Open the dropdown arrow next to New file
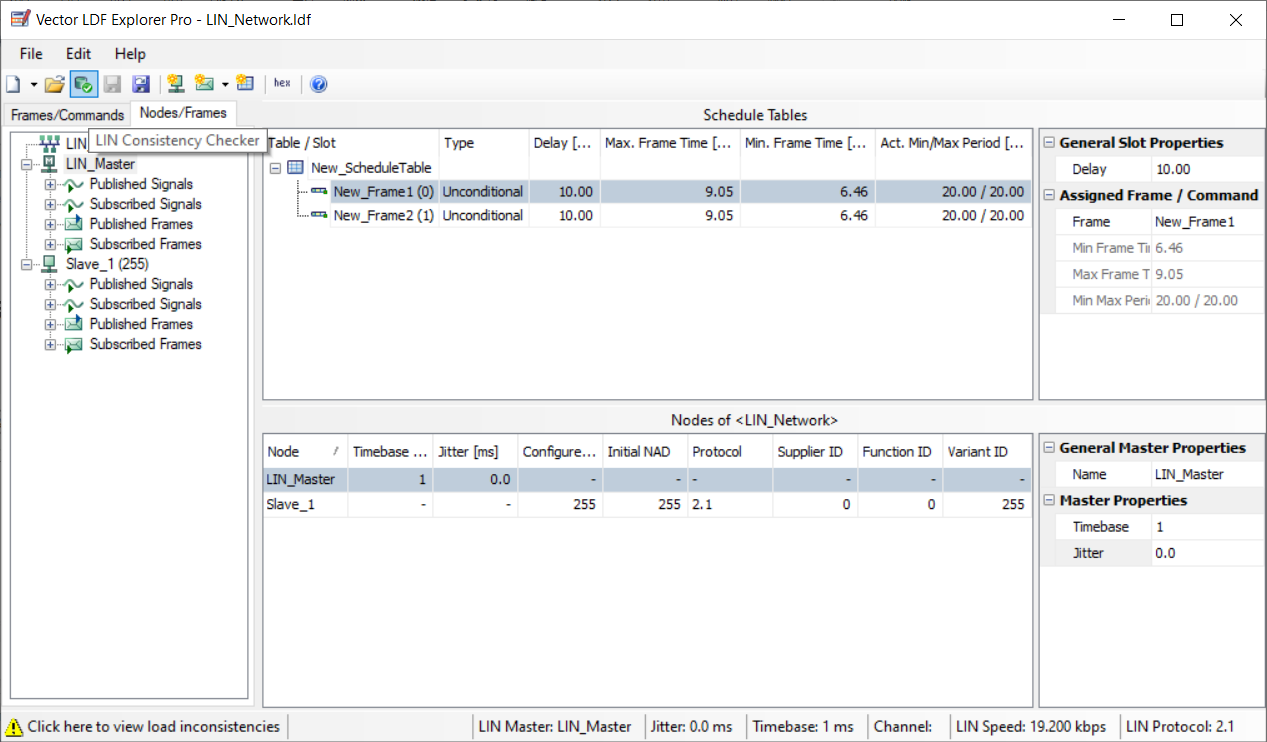Viewport: 1267px width, 742px height. tap(33, 84)
